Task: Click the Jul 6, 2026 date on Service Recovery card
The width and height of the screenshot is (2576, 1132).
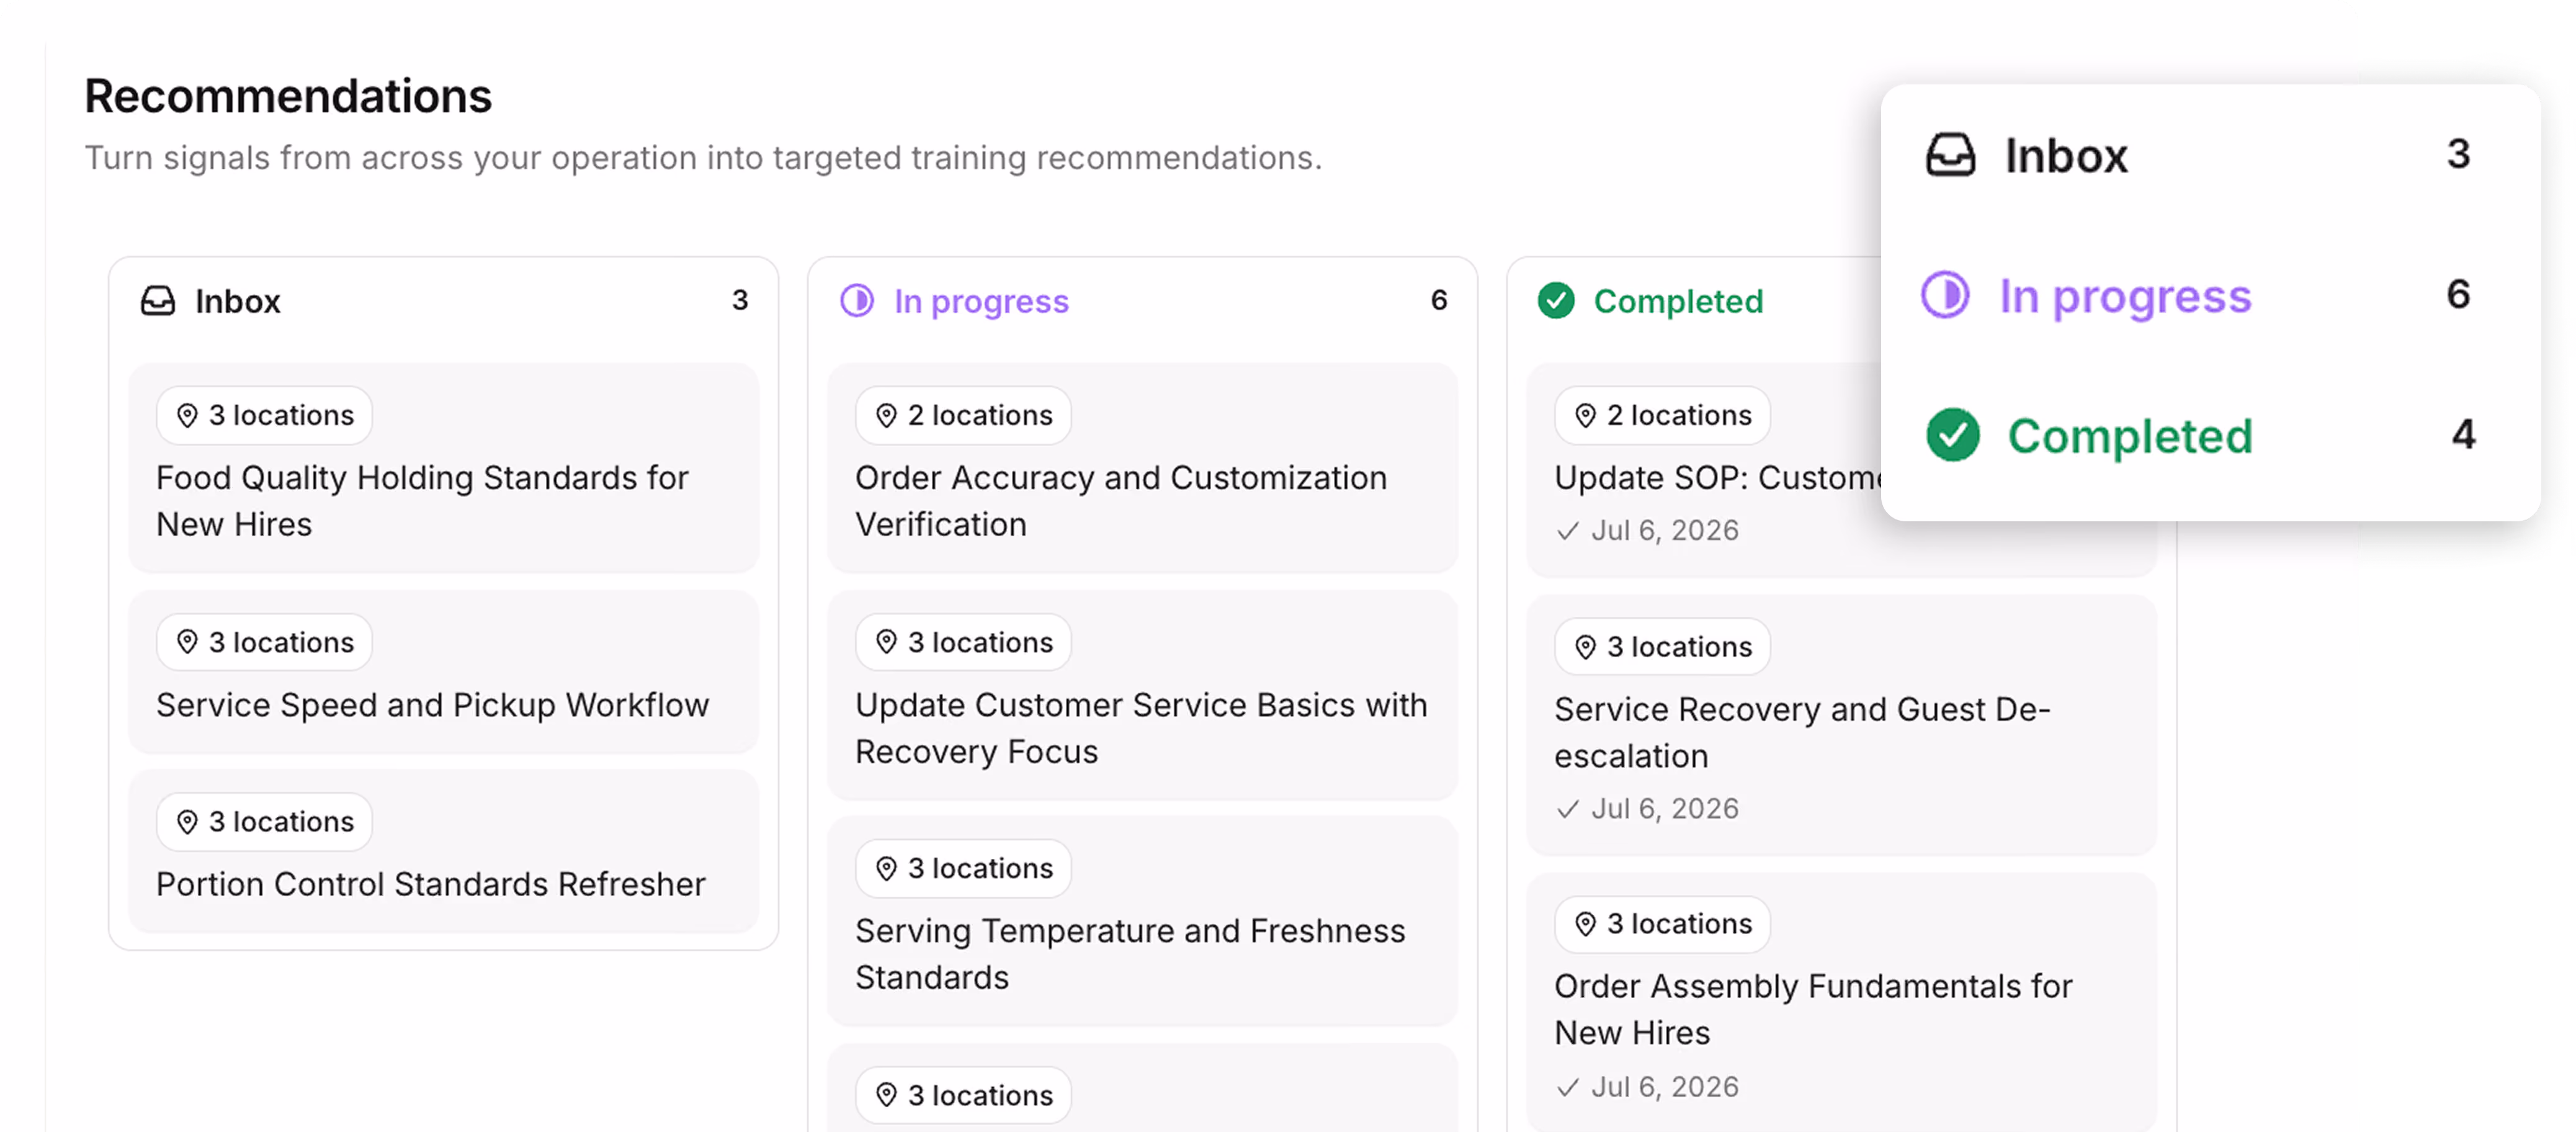Action: pyautogui.click(x=1665, y=809)
